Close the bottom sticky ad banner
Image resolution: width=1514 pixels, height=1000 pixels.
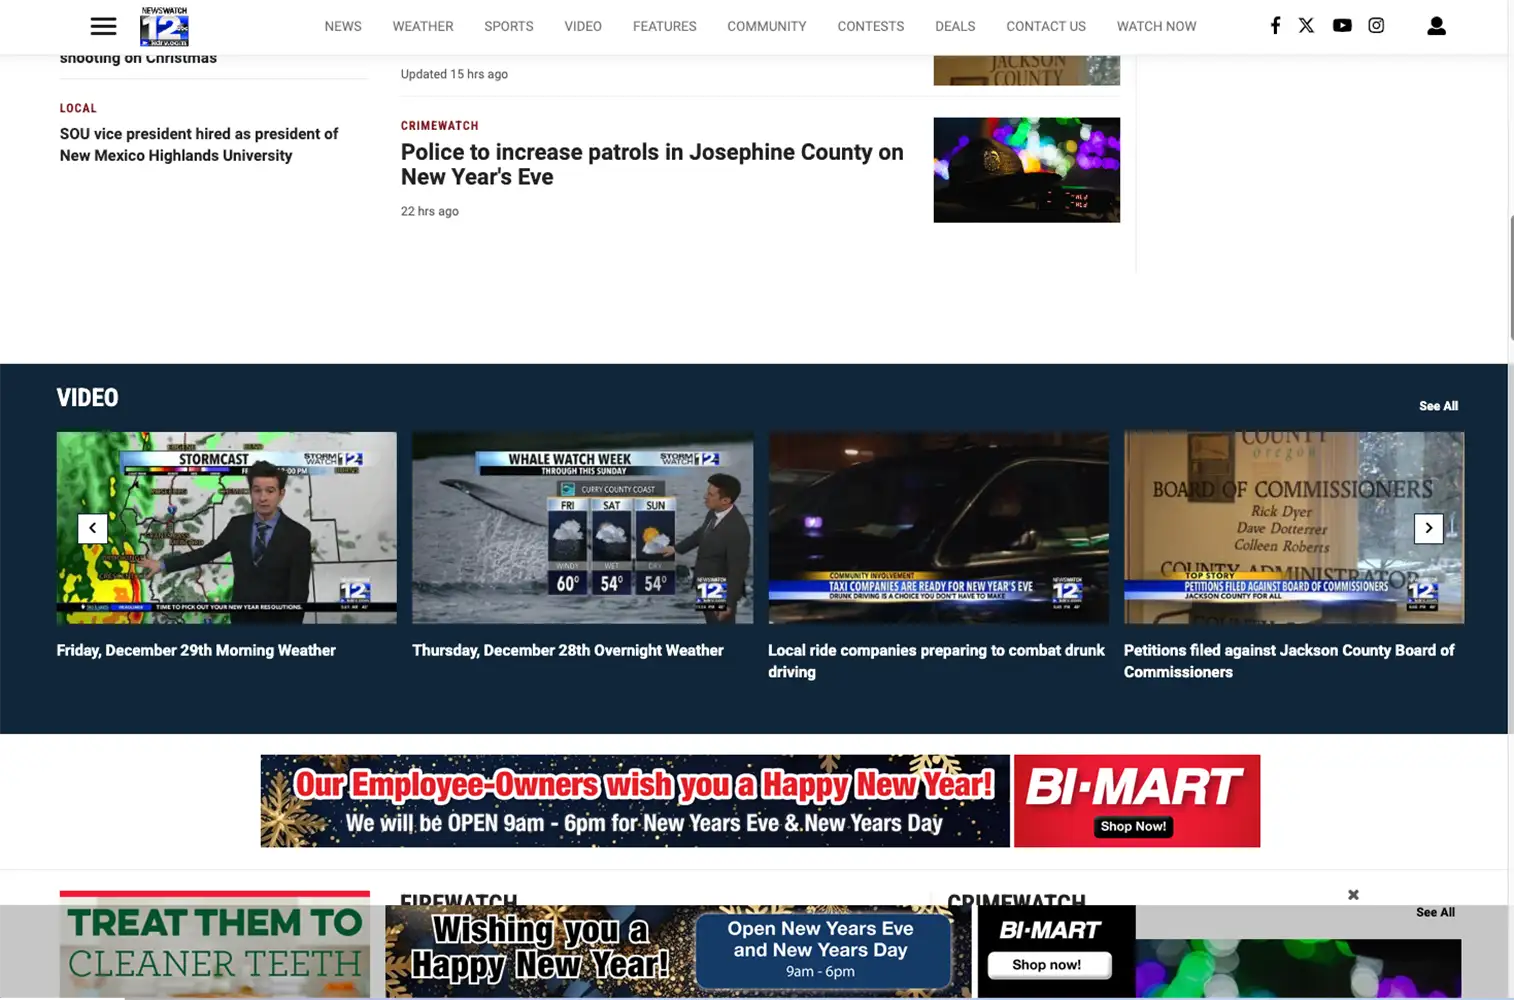pyautogui.click(x=1353, y=895)
